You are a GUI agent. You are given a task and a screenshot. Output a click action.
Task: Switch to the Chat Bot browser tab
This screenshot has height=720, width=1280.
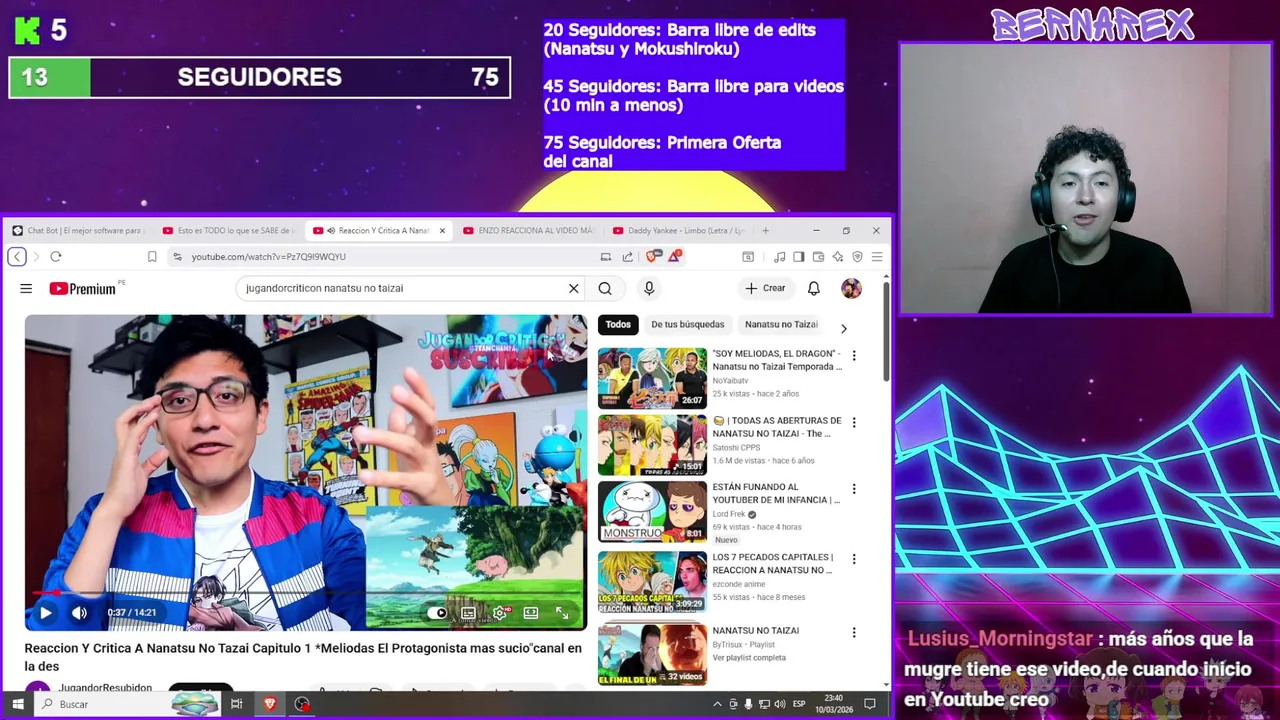(x=78, y=230)
